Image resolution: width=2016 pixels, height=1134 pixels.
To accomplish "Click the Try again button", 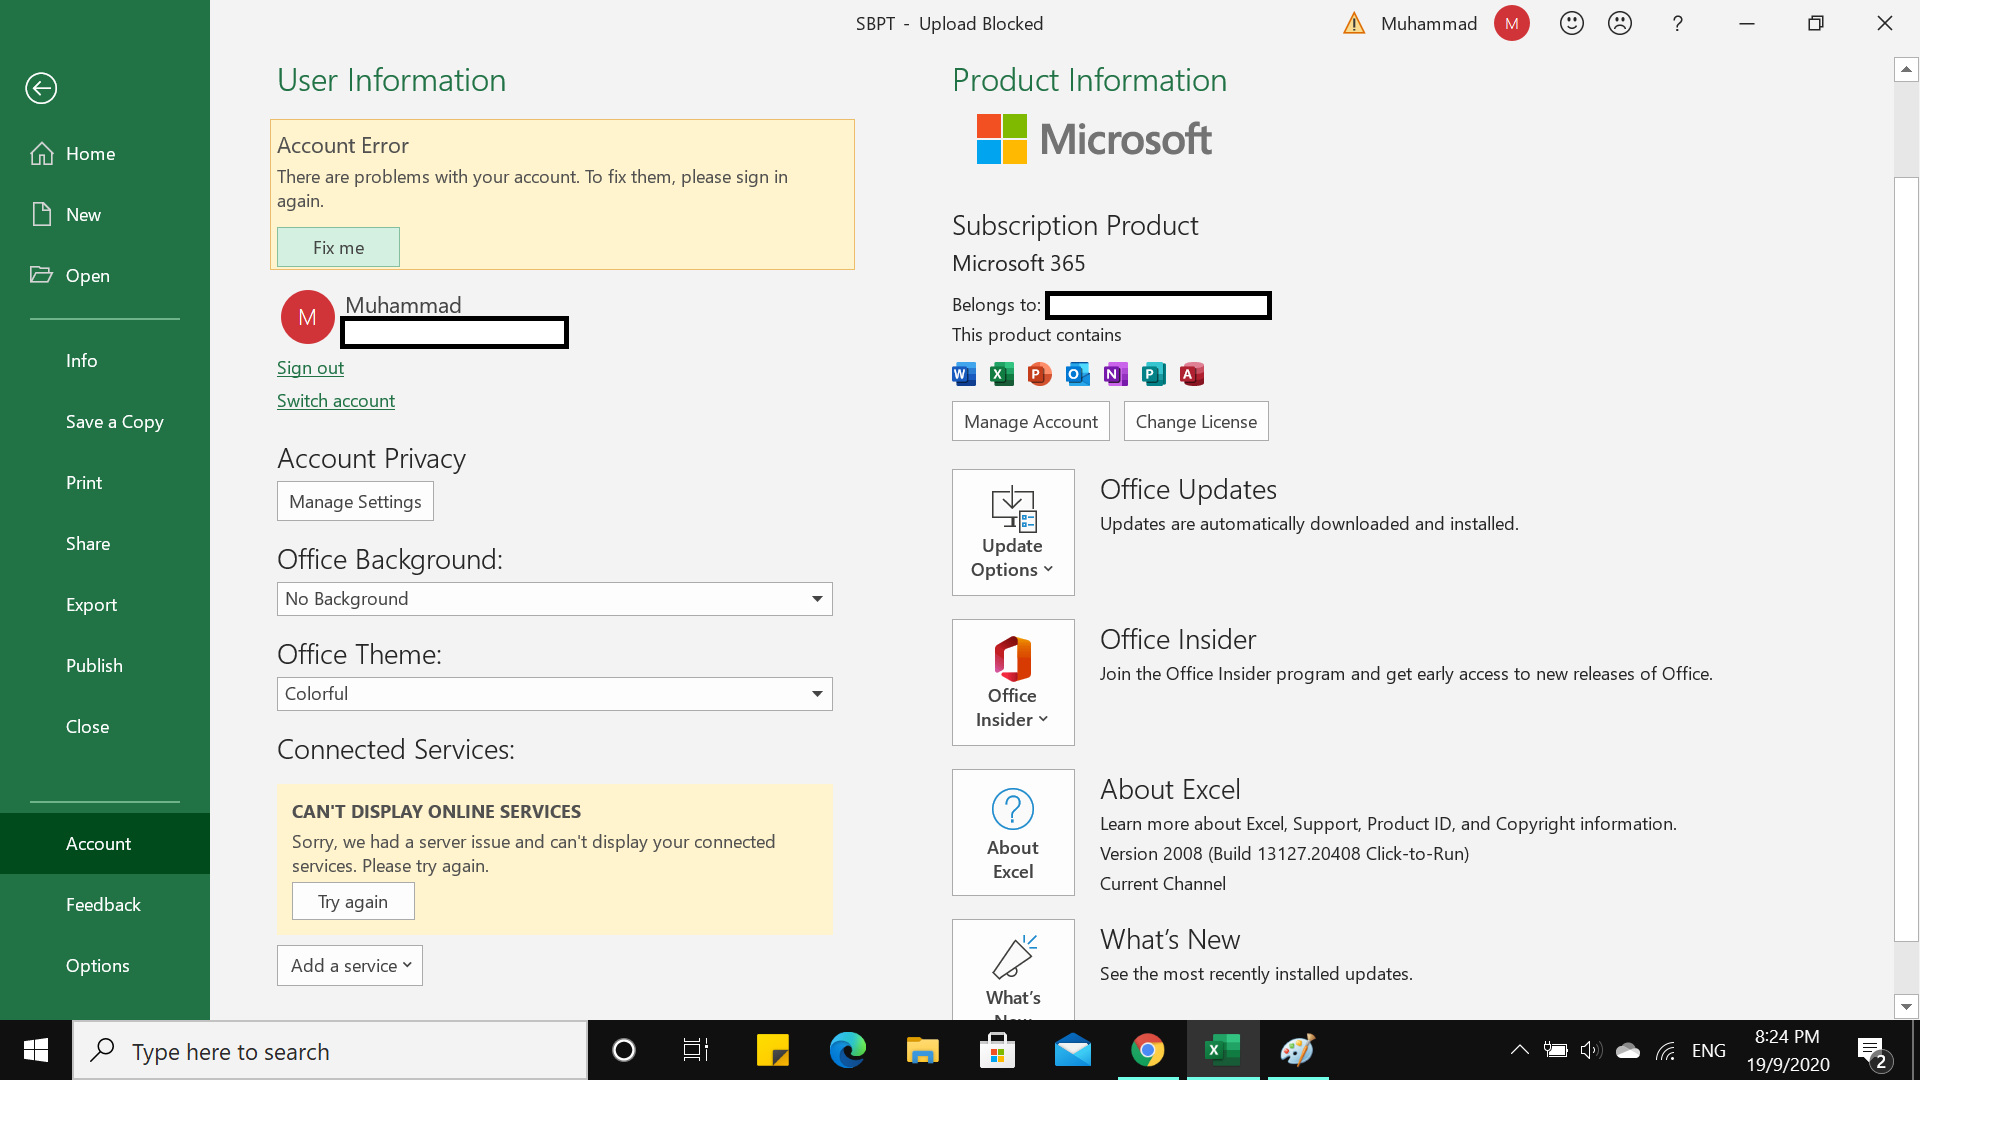I will 353,901.
